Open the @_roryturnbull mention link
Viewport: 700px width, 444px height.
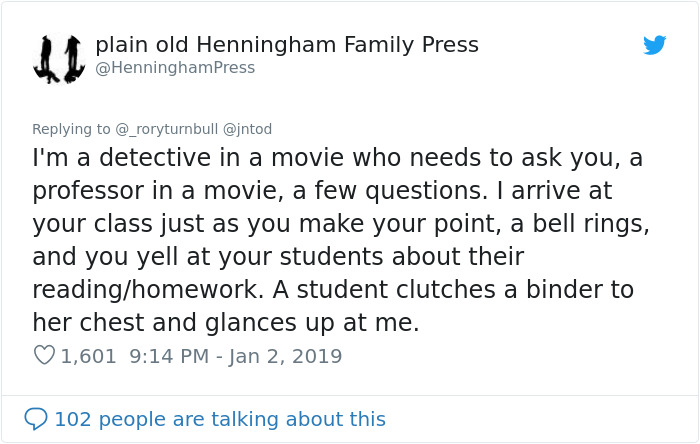(x=166, y=129)
